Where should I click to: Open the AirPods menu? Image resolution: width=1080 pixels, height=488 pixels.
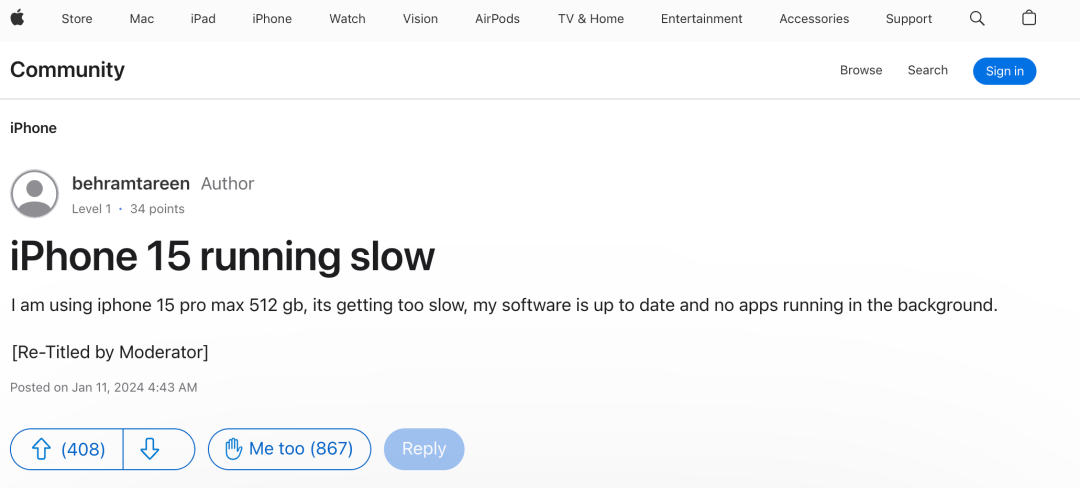pos(497,19)
